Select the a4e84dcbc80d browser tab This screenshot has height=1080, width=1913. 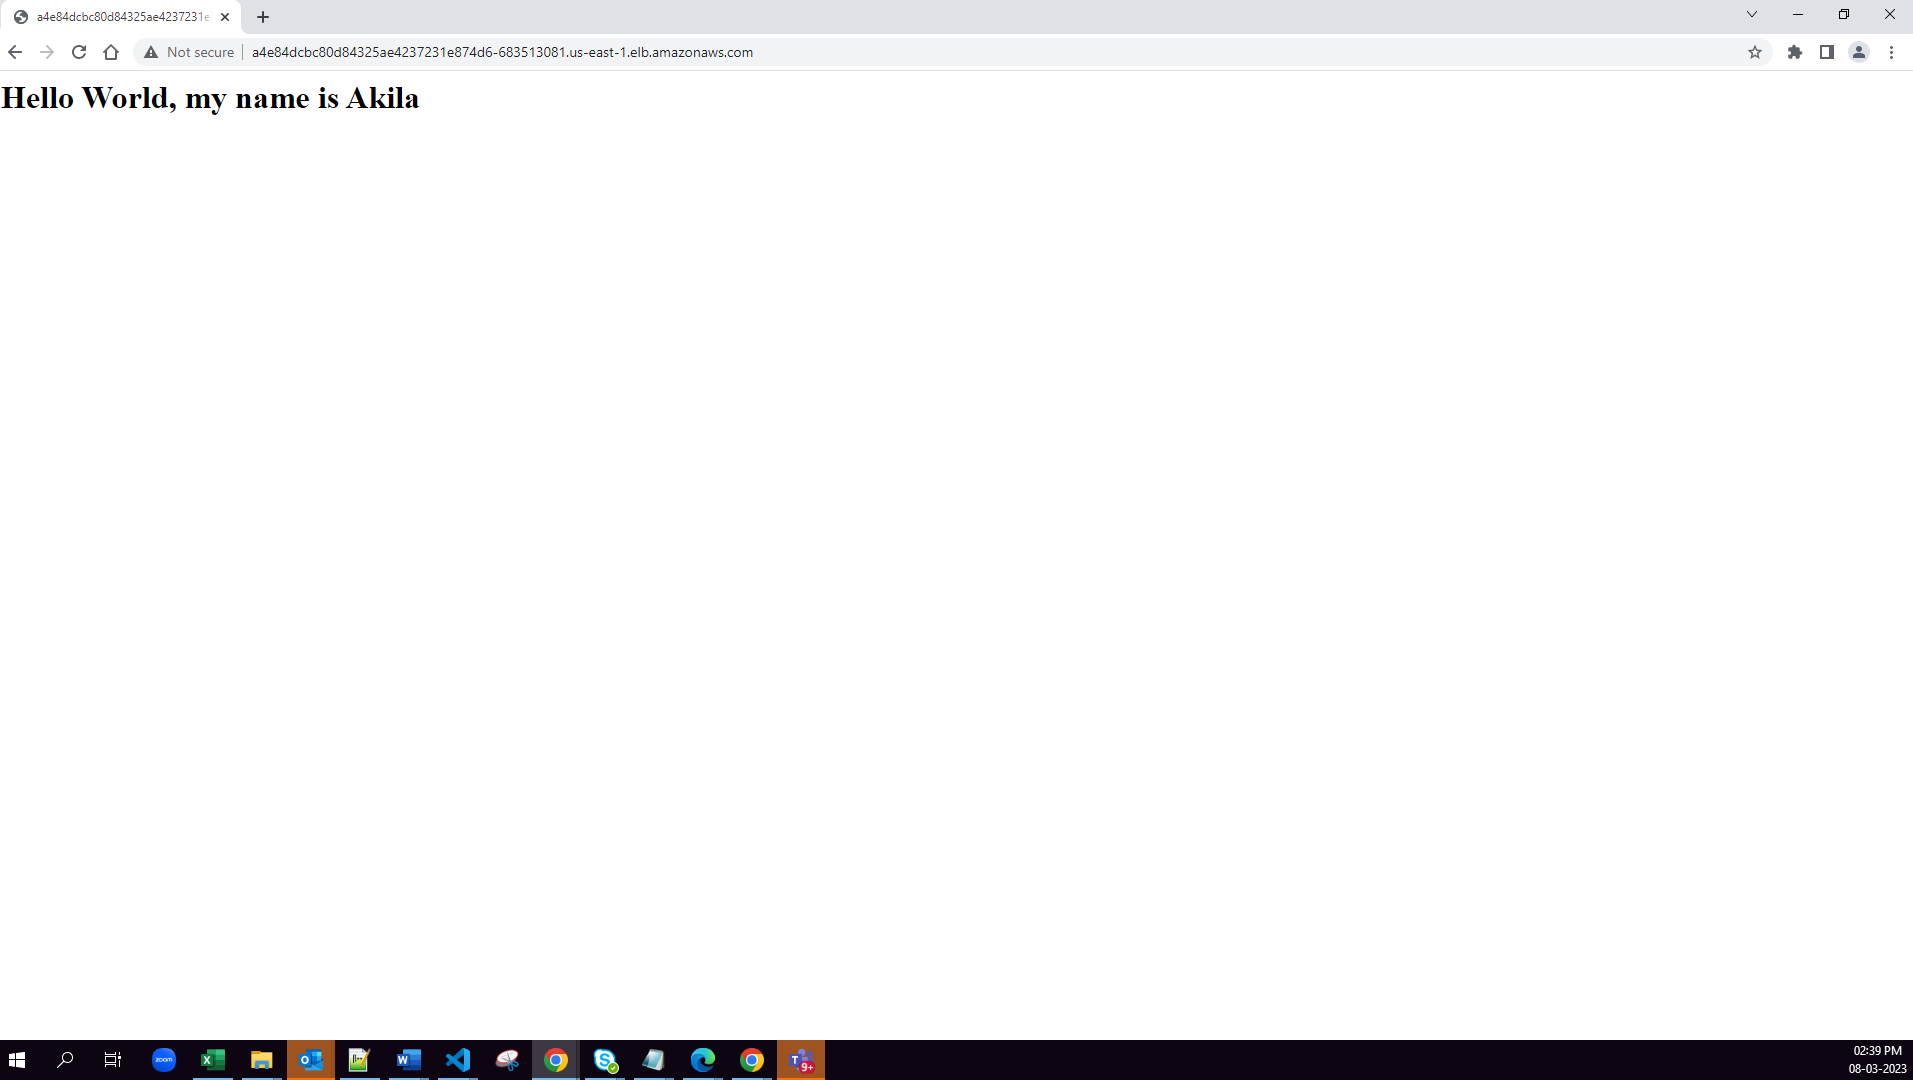pos(120,17)
